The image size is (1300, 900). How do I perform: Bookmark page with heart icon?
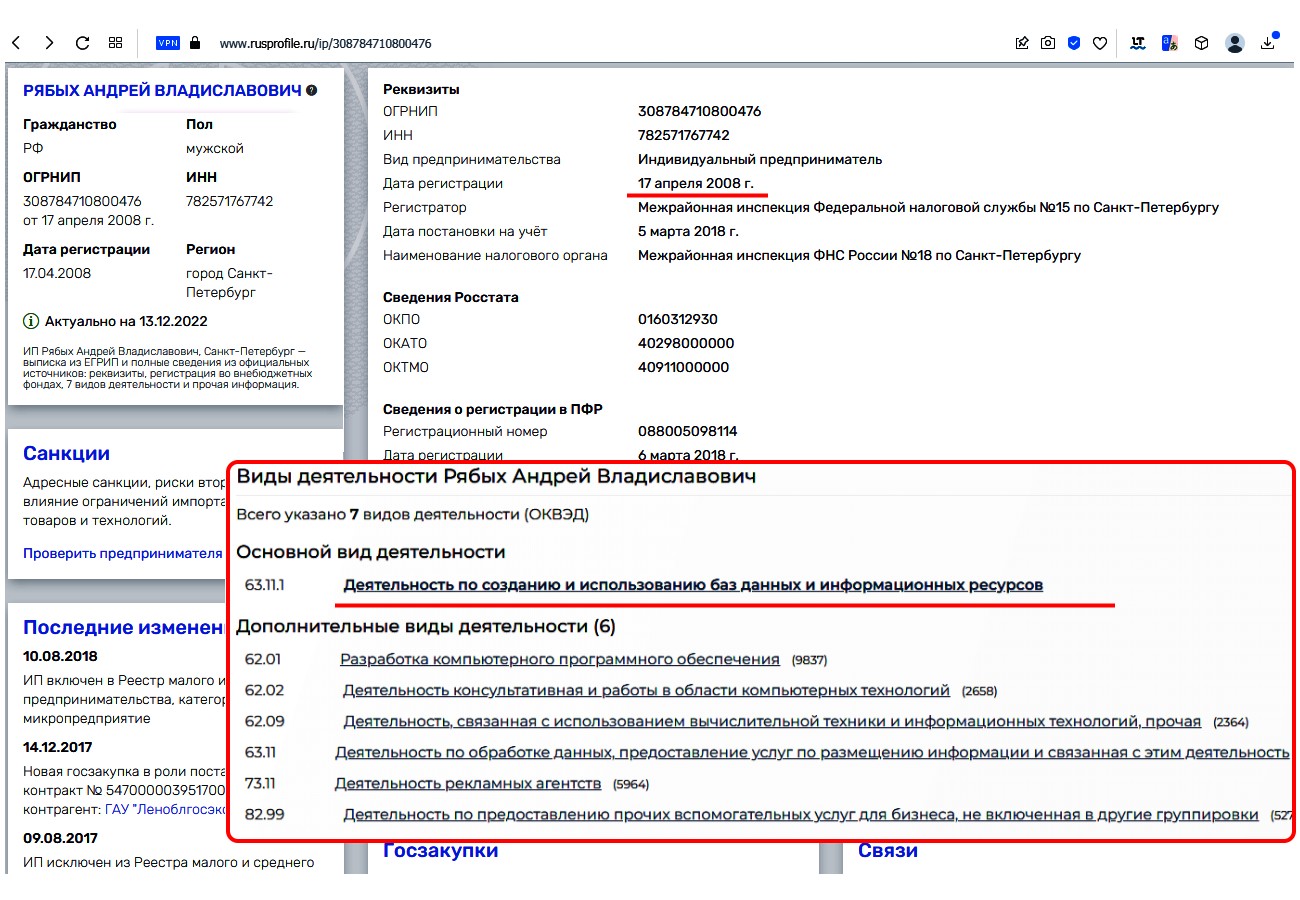pos(1100,43)
